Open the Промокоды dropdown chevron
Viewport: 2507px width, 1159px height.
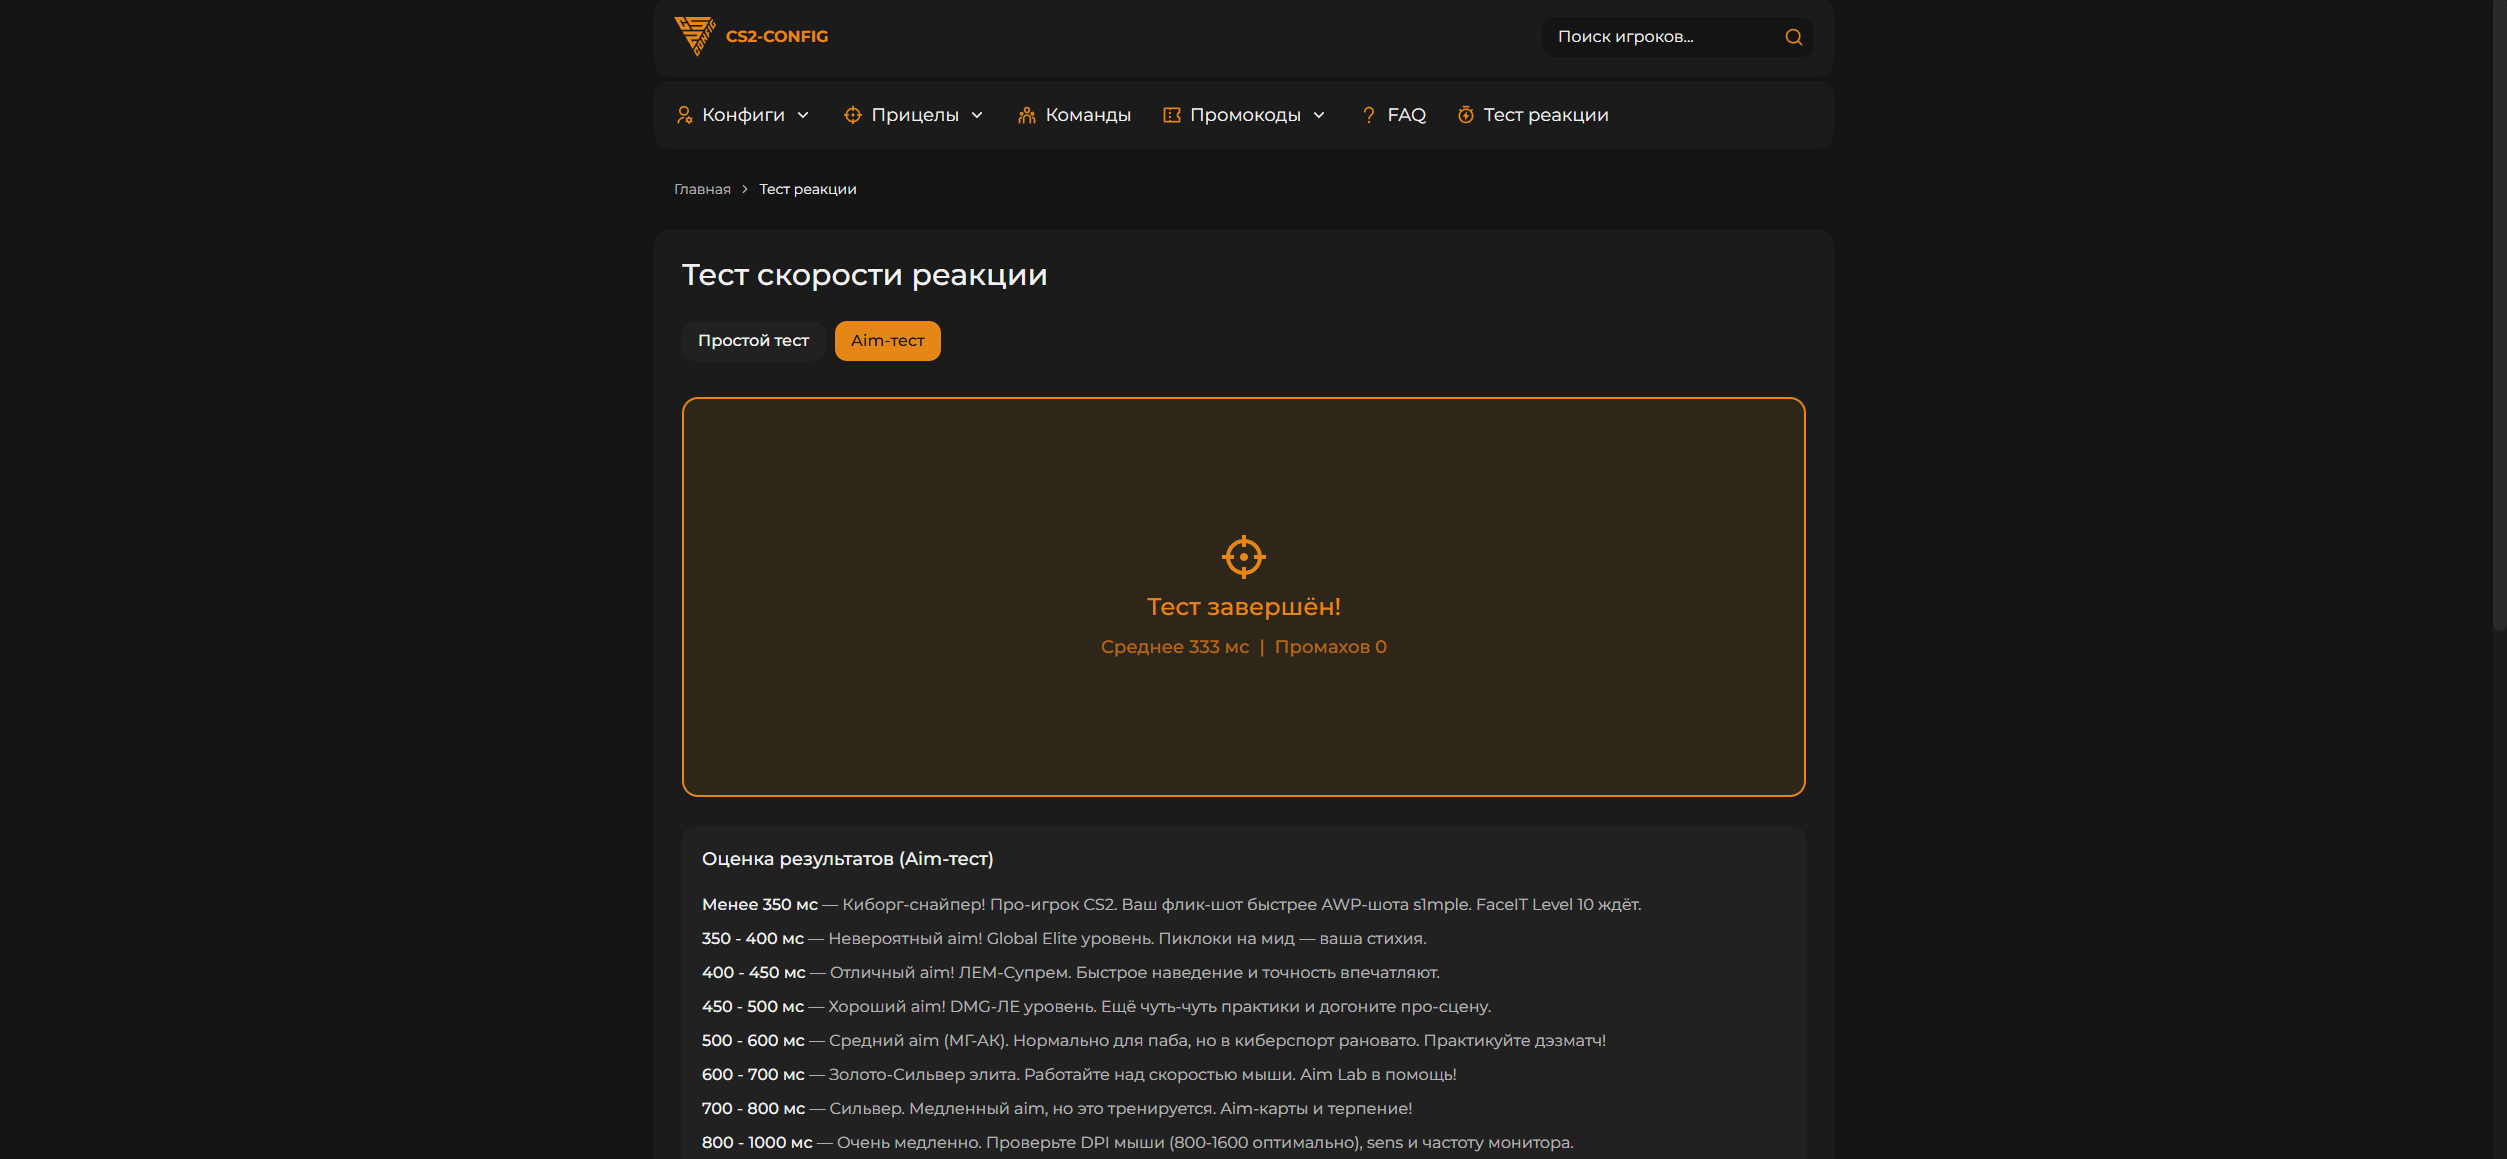tap(1319, 115)
